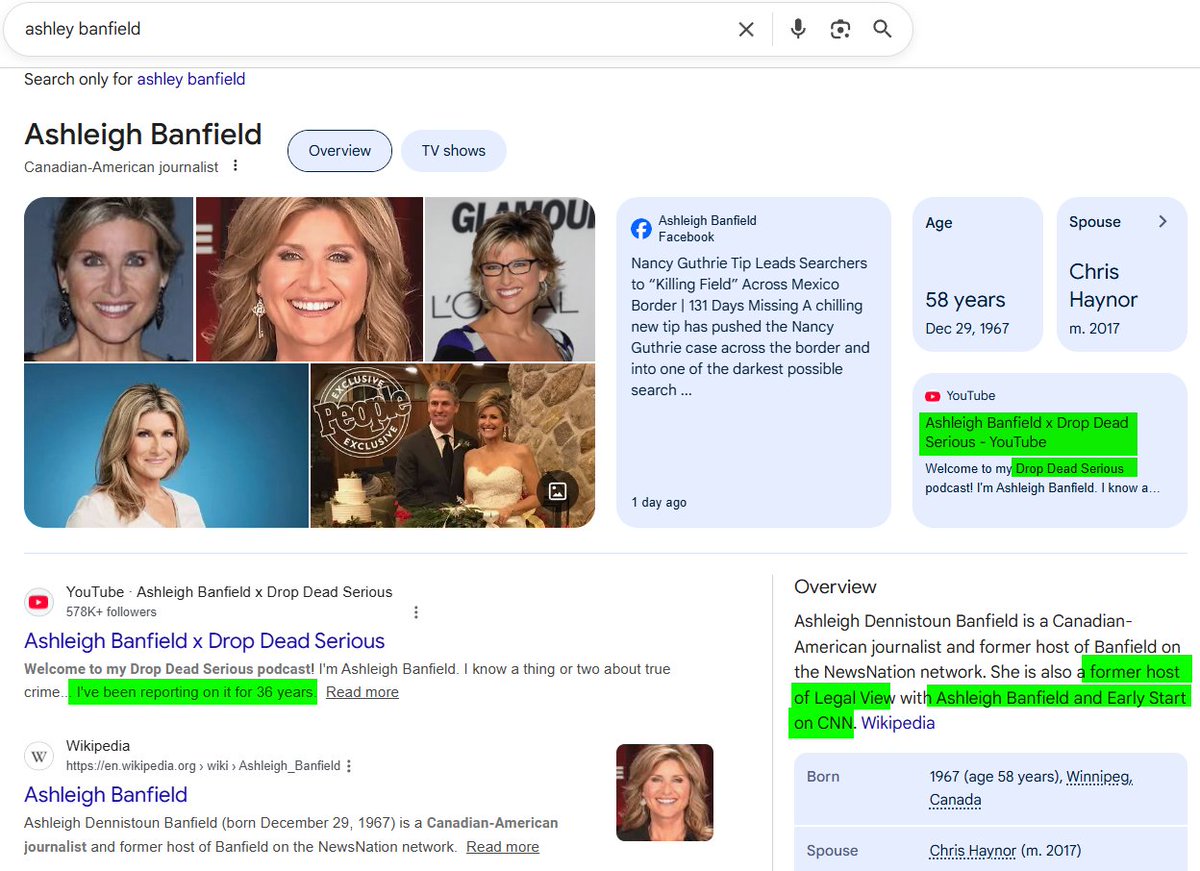The height and width of the screenshot is (871, 1200).
Task: Open the Wikipedia link in the Overview paragraph
Action: click(898, 723)
